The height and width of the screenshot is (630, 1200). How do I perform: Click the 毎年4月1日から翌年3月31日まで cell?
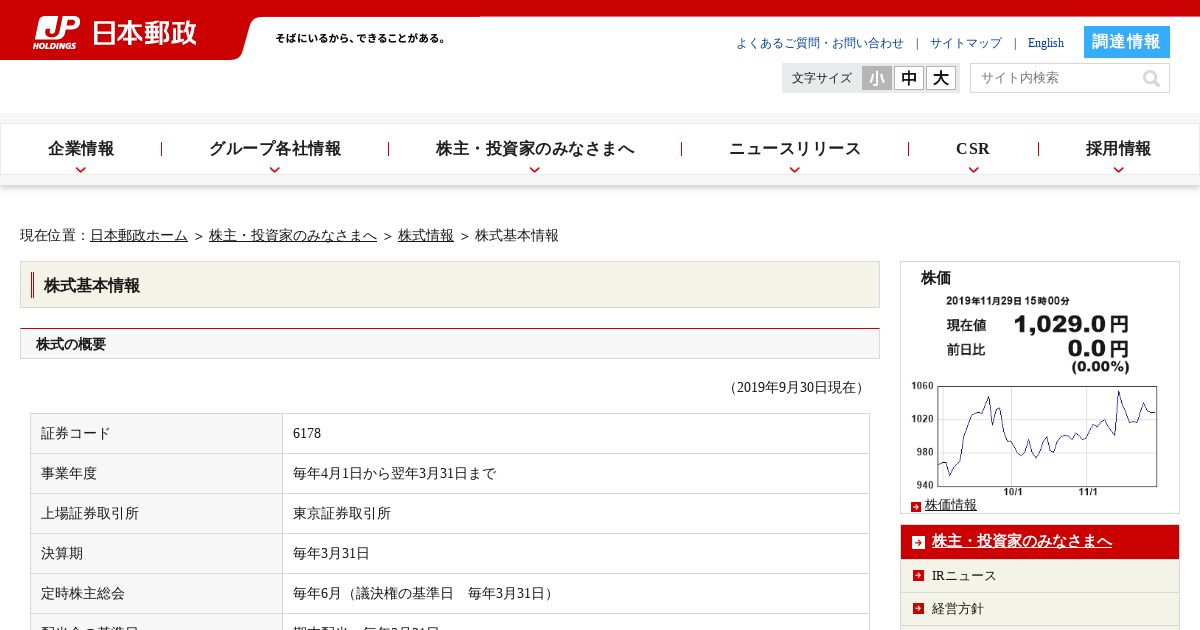click(x=576, y=474)
